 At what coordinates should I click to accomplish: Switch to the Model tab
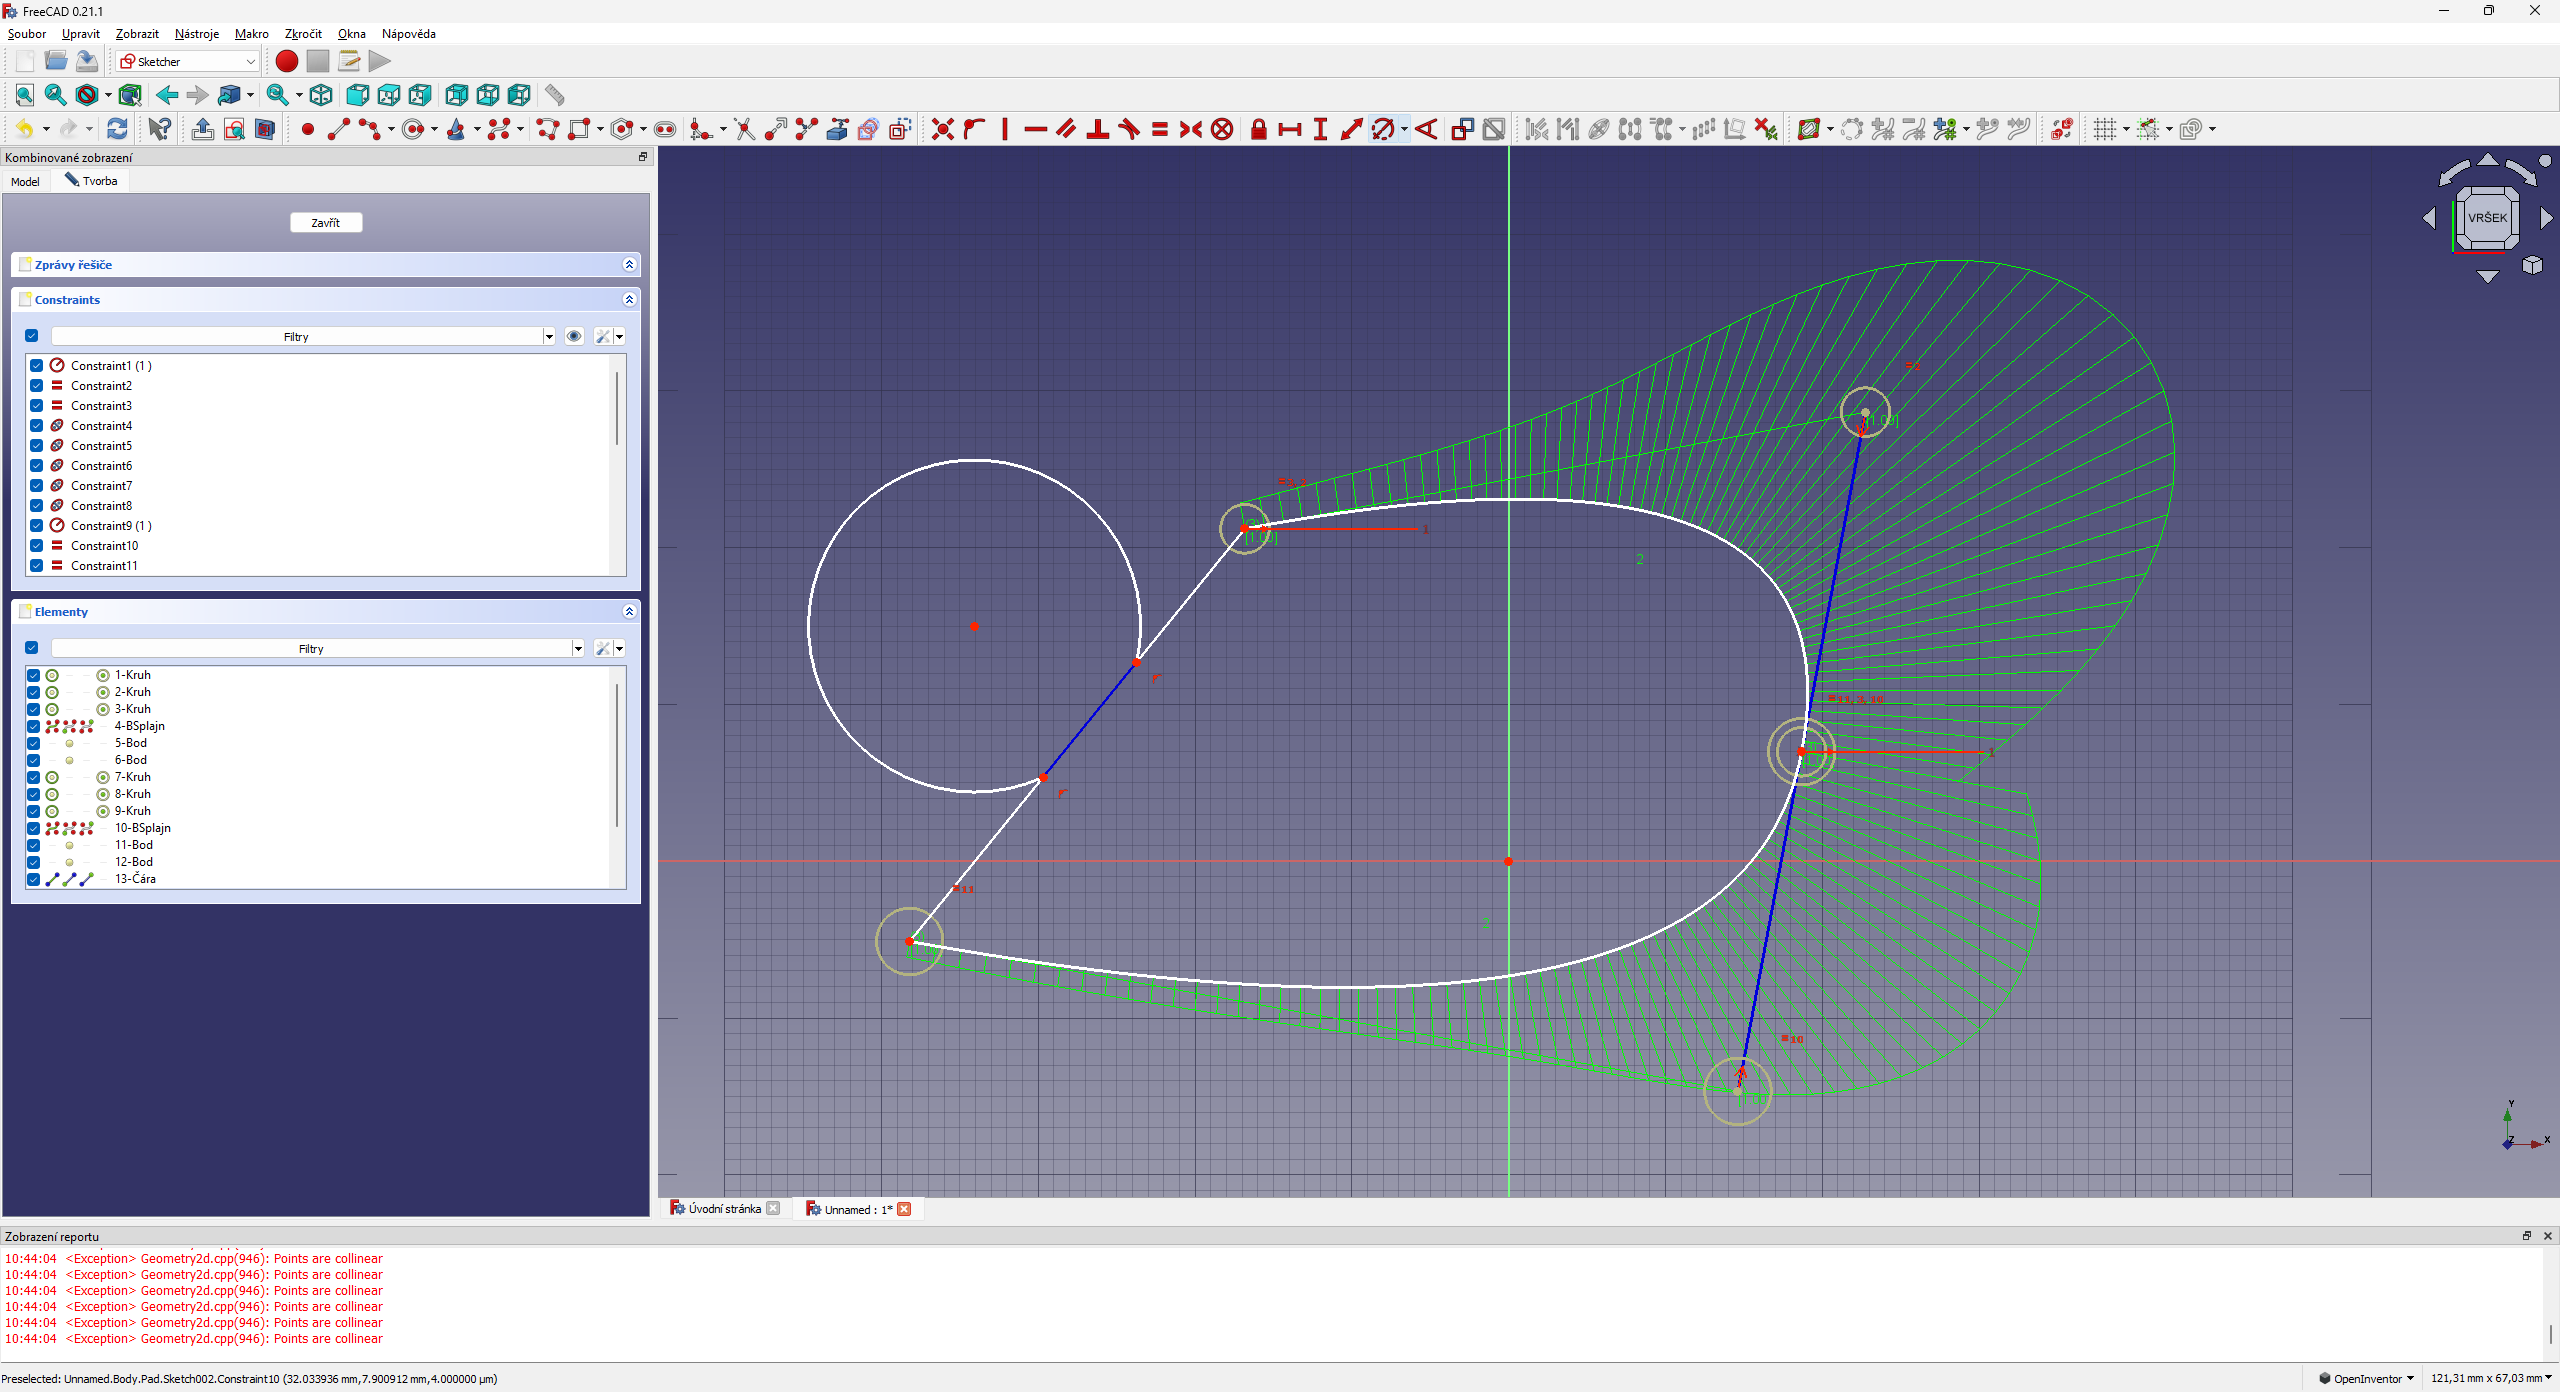pyautogui.click(x=25, y=181)
